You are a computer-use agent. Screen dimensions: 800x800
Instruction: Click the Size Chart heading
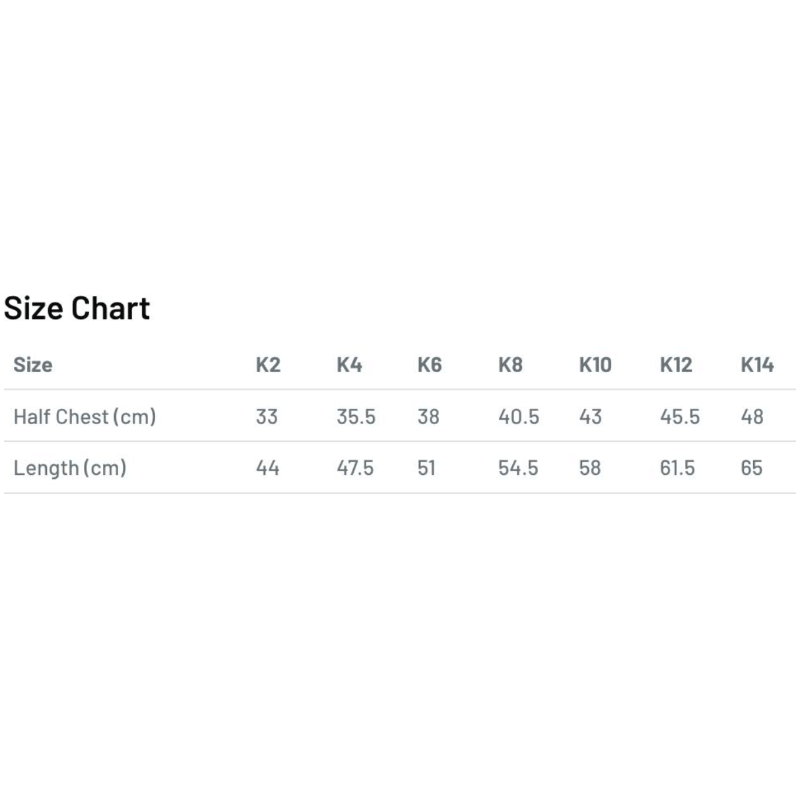77,308
